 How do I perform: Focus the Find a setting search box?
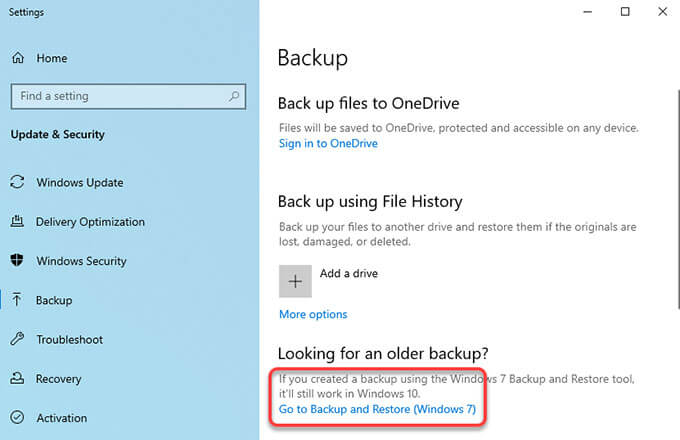[x=128, y=96]
